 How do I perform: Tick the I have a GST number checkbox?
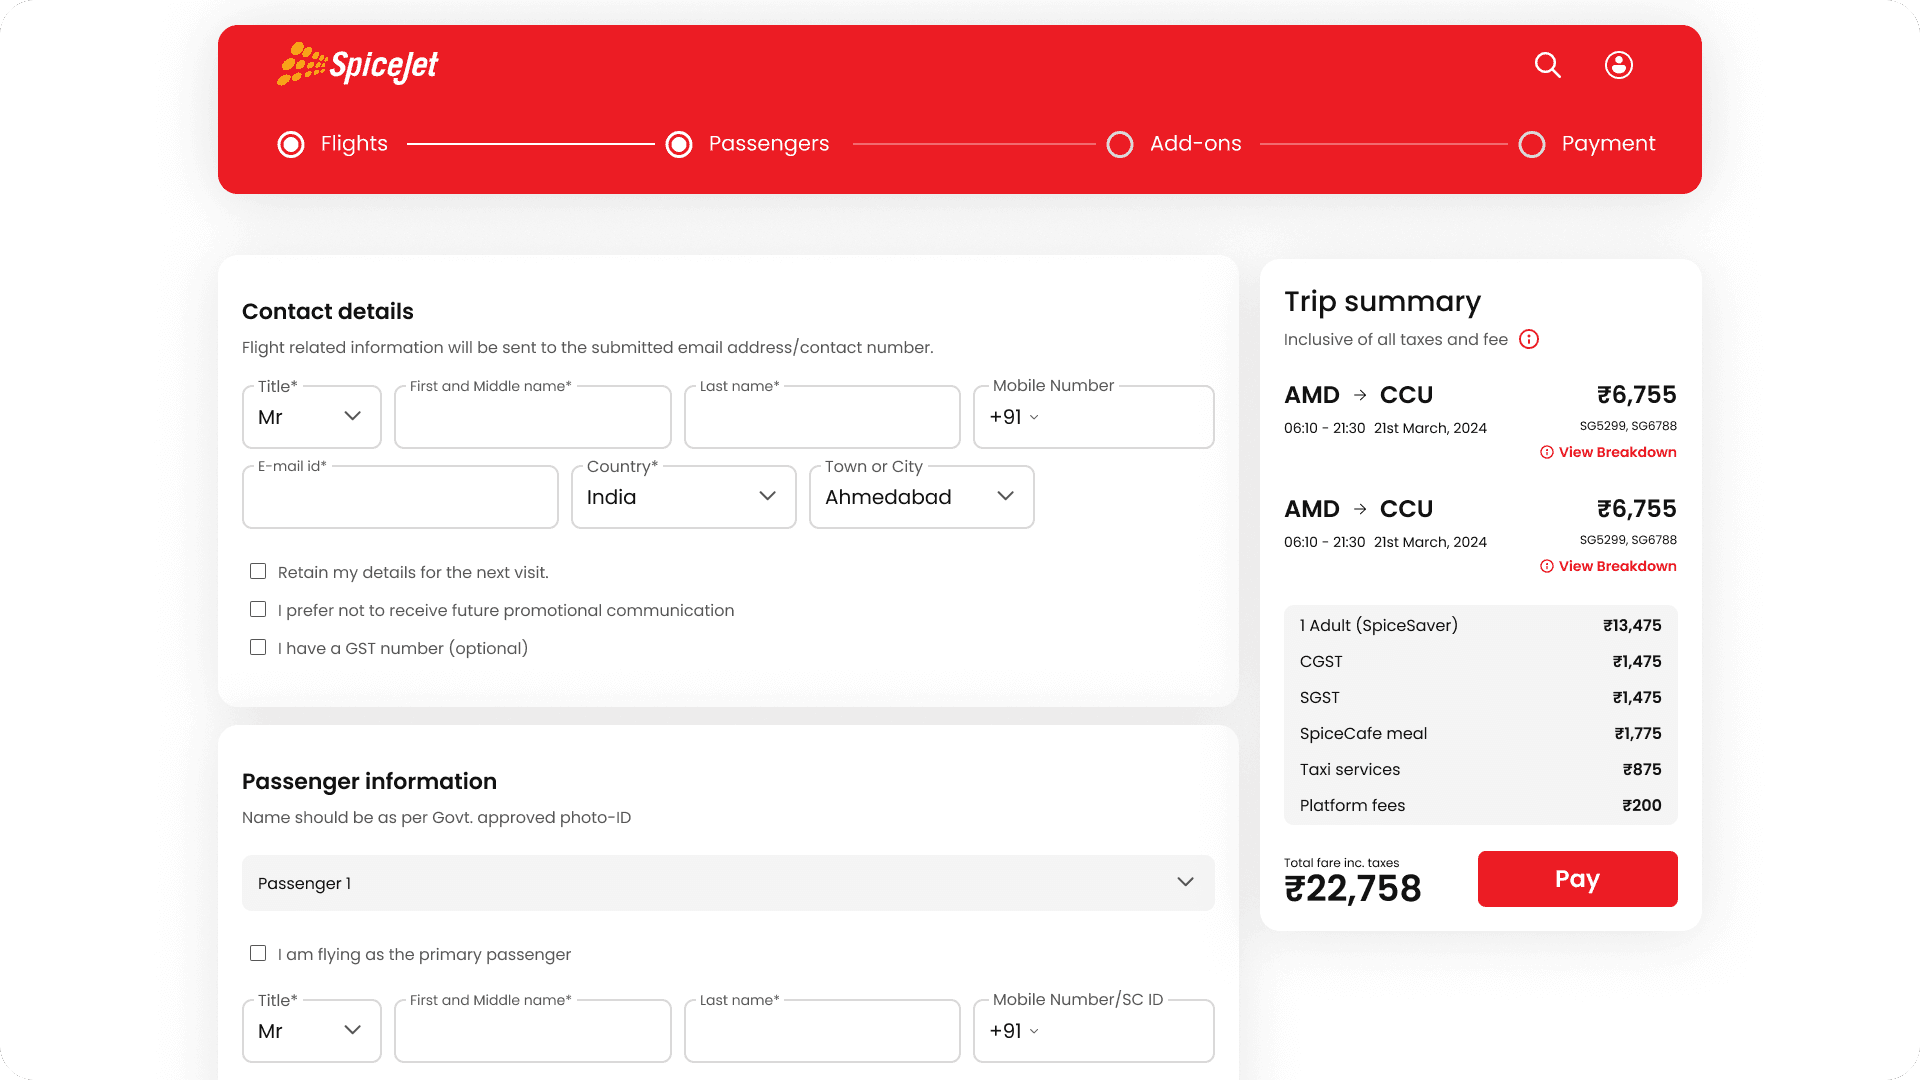(258, 647)
